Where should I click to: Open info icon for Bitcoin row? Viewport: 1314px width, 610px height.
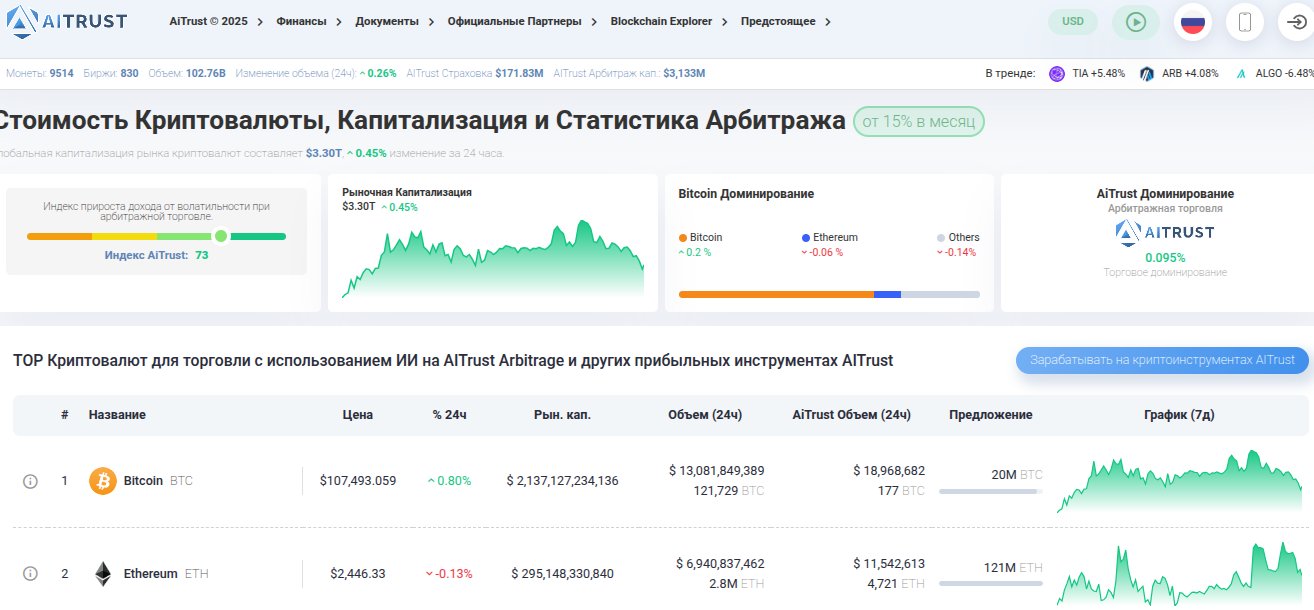click(30, 481)
